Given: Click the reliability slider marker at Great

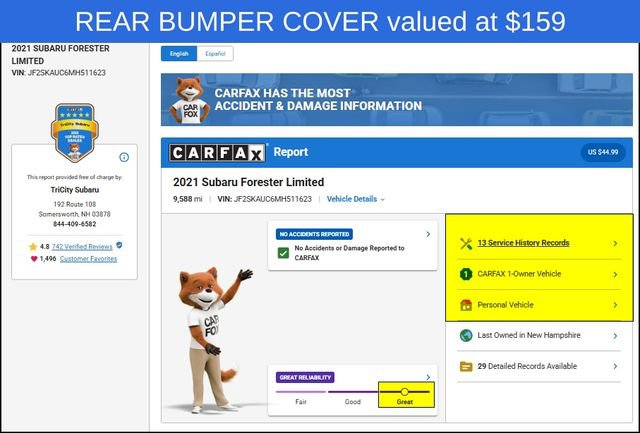Looking at the screenshot, I should click(404, 392).
